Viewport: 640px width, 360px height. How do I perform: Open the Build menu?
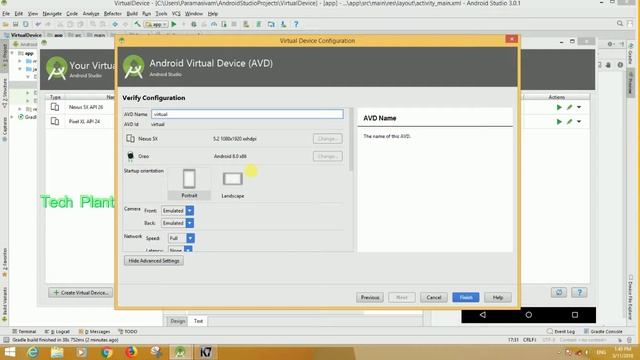[132, 13]
